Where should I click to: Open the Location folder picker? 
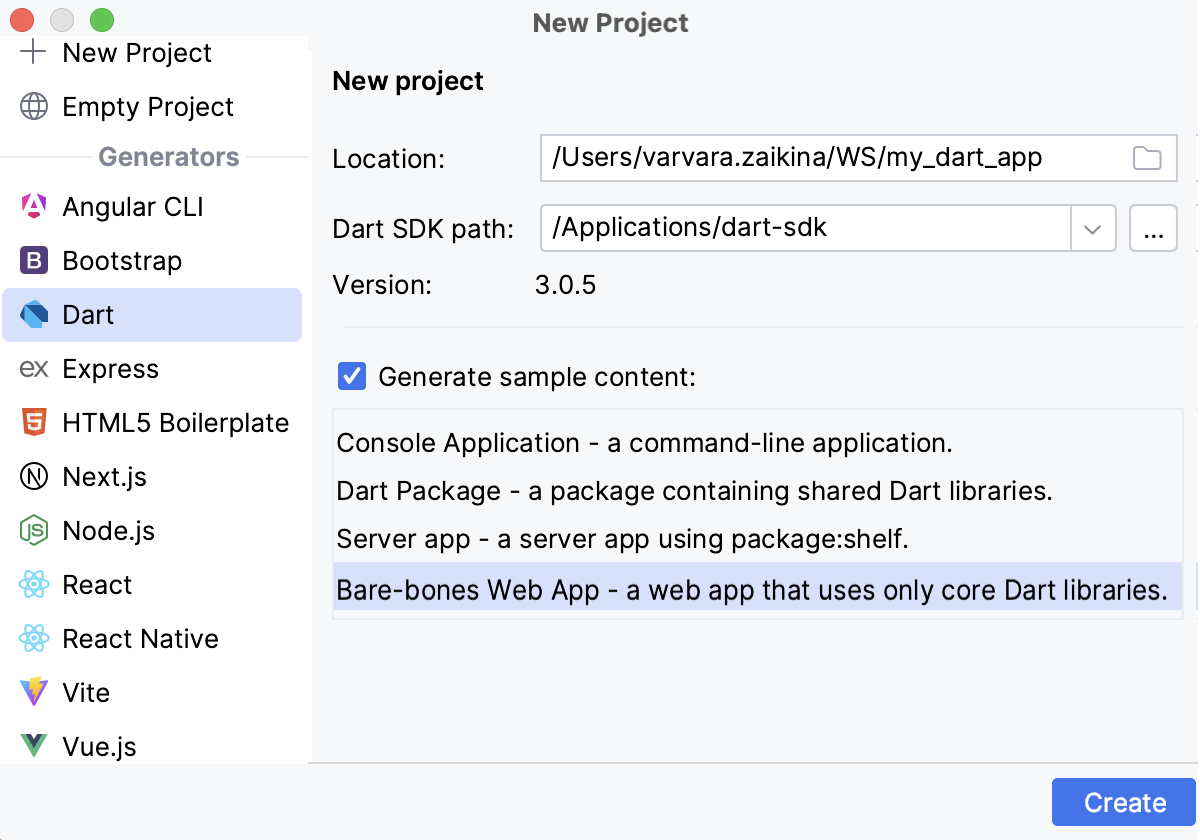(1146, 157)
